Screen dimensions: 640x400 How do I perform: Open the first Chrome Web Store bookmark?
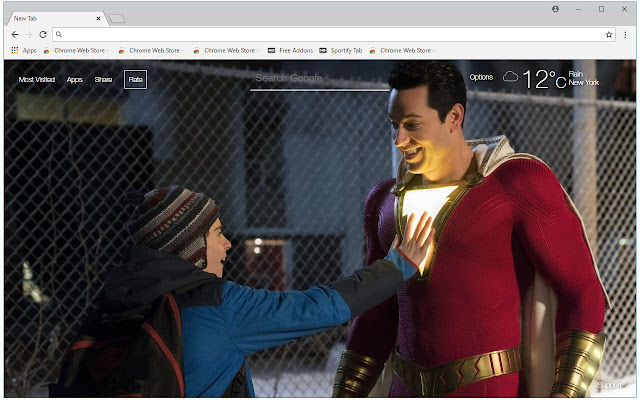(x=76, y=51)
